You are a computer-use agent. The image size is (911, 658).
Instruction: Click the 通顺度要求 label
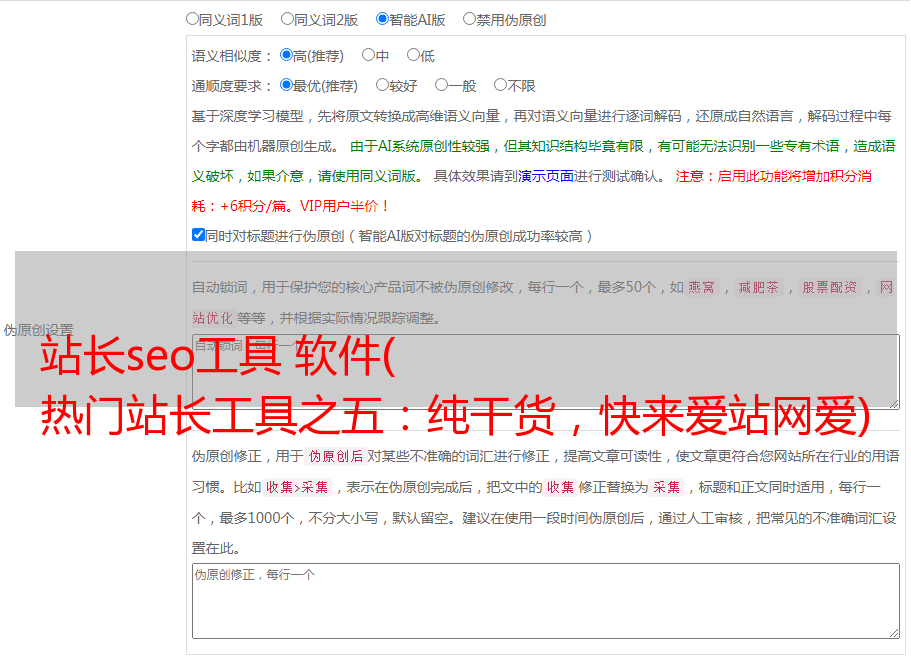[231, 87]
